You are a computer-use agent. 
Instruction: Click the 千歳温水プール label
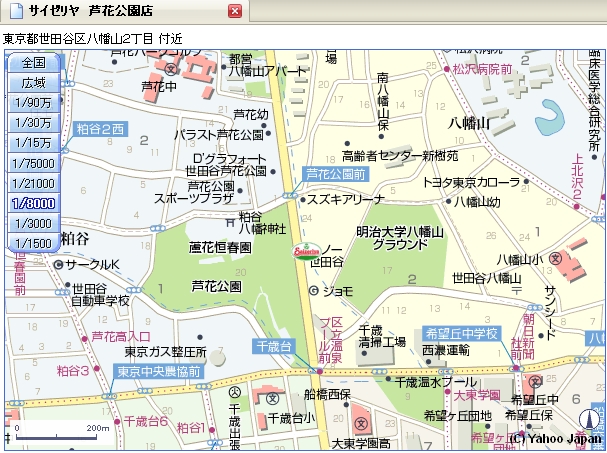436,382
